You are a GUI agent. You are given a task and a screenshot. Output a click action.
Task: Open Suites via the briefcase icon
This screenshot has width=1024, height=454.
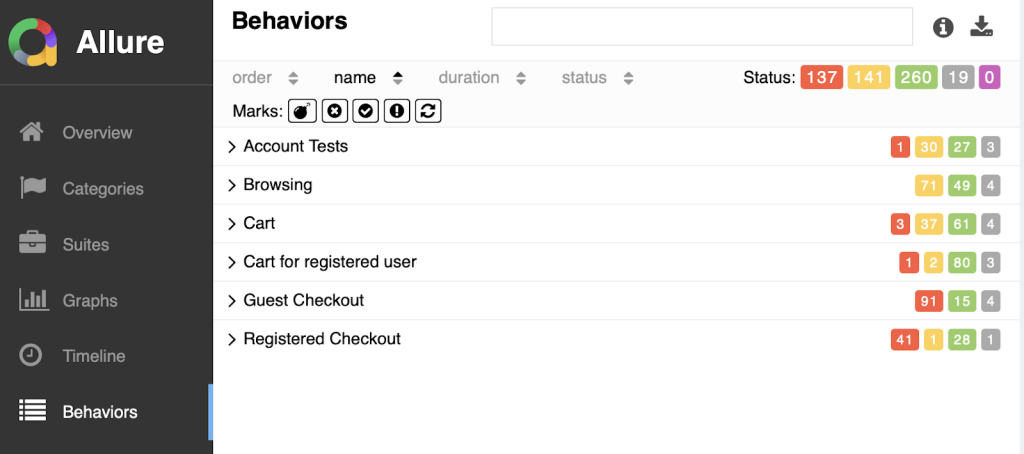(33, 244)
